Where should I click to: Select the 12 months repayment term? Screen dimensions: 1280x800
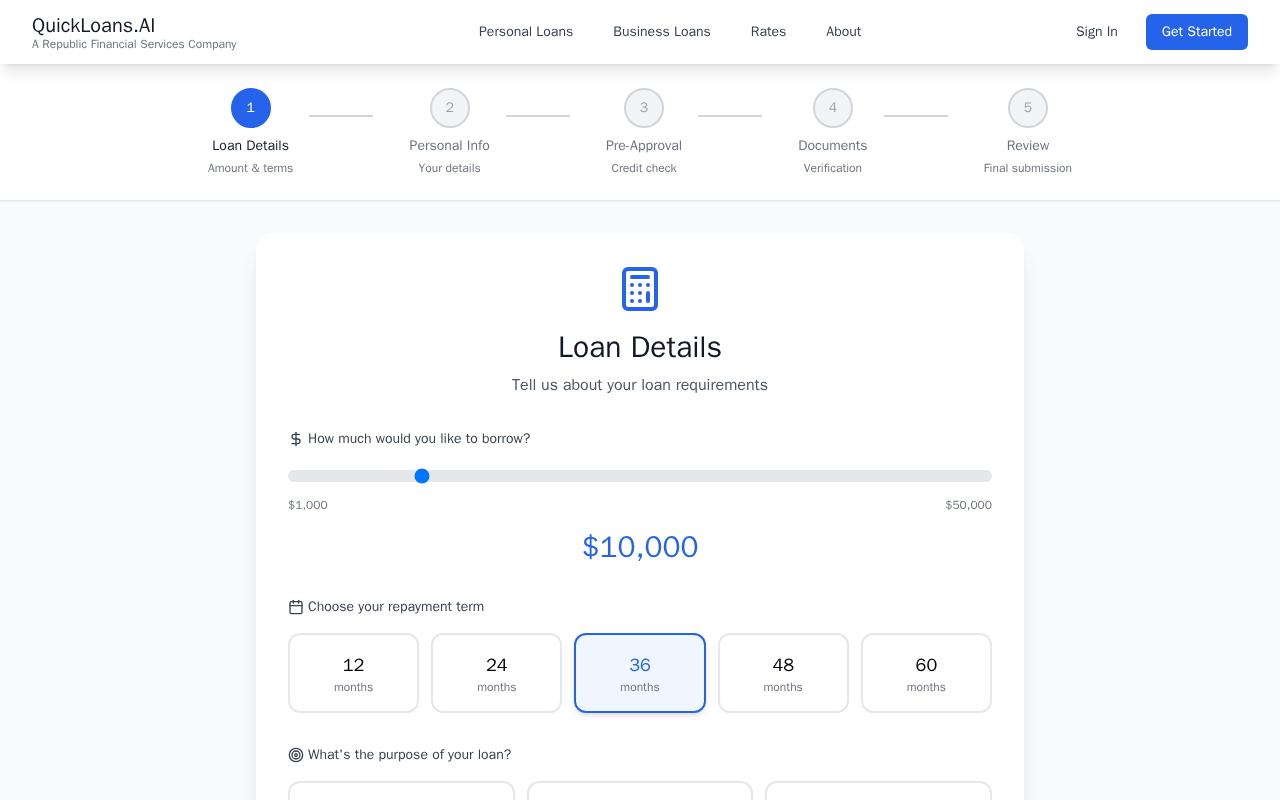[353, 673]
